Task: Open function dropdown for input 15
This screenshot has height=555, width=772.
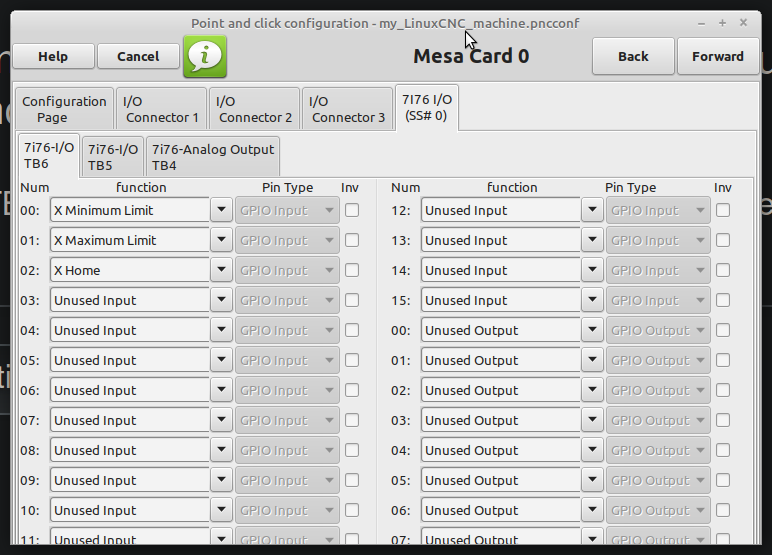Action: click(592, 300)
